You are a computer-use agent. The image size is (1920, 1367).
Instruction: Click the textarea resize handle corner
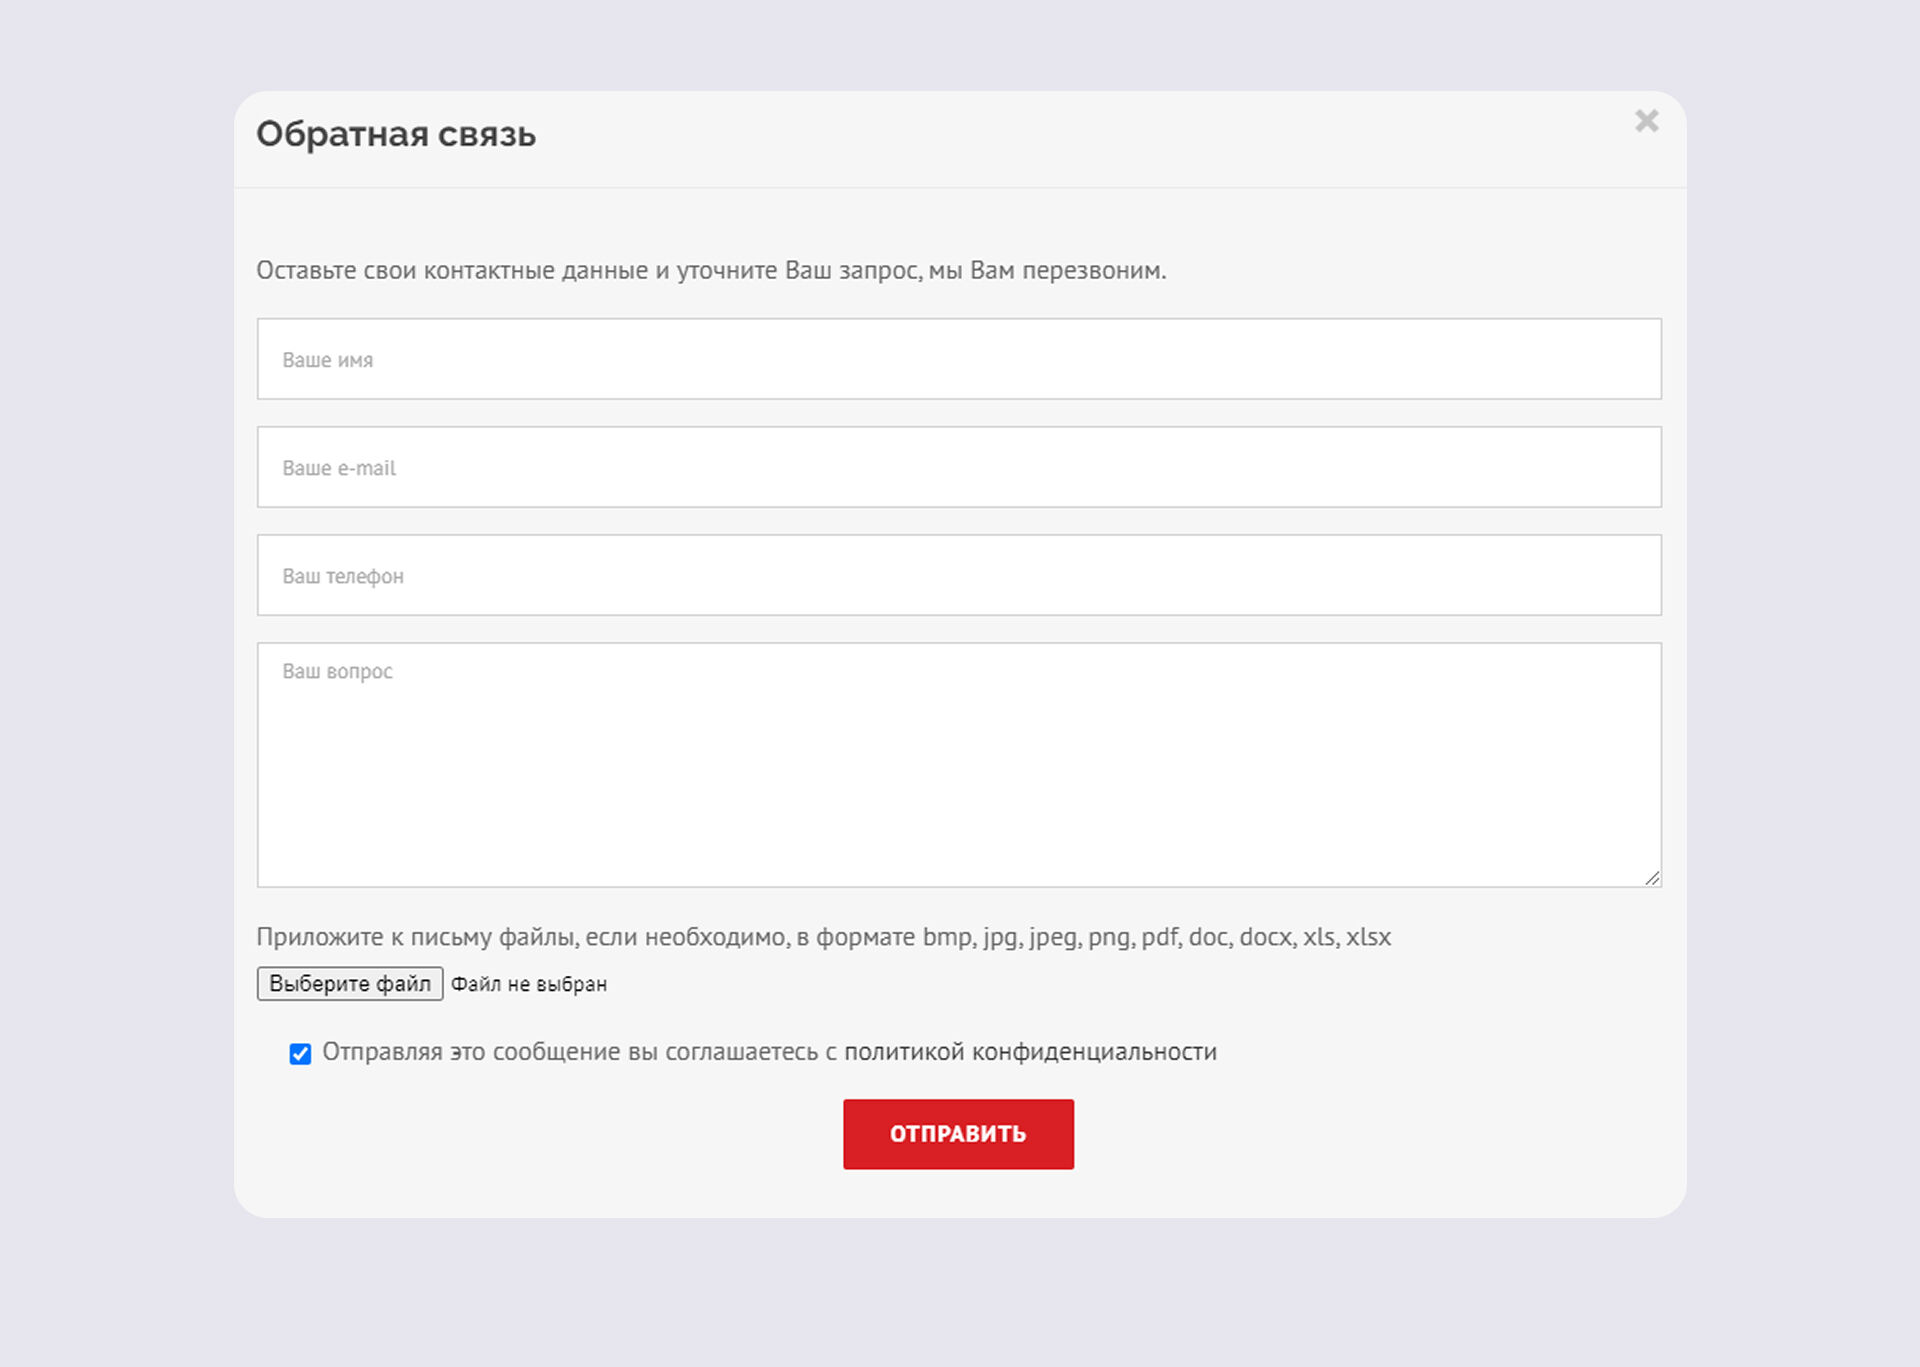pos(1652,878)
